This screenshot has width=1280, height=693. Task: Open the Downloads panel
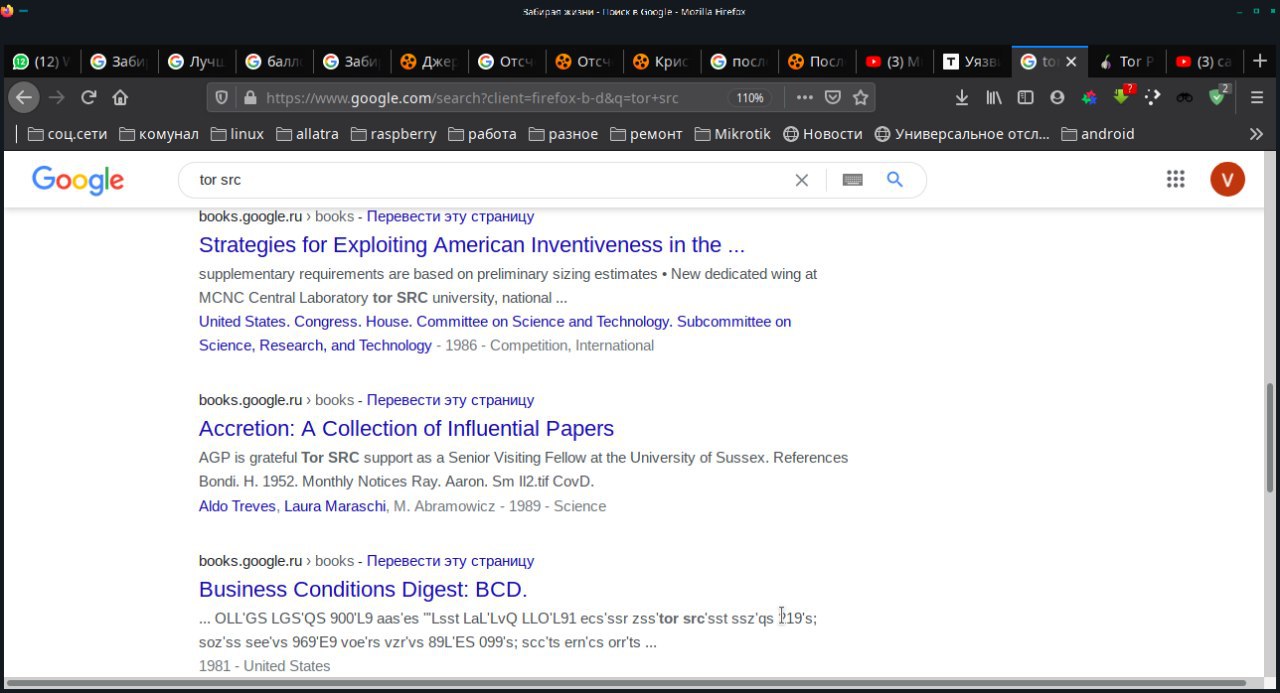(x=962, y=97)
